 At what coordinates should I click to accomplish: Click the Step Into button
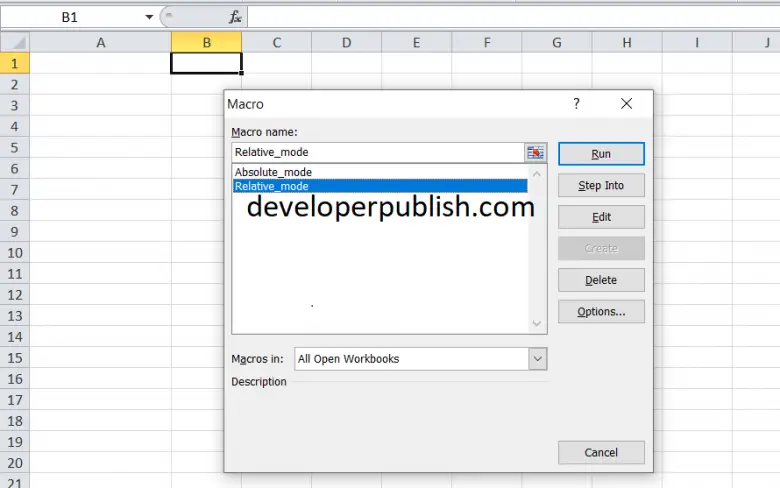coord(601,185)
